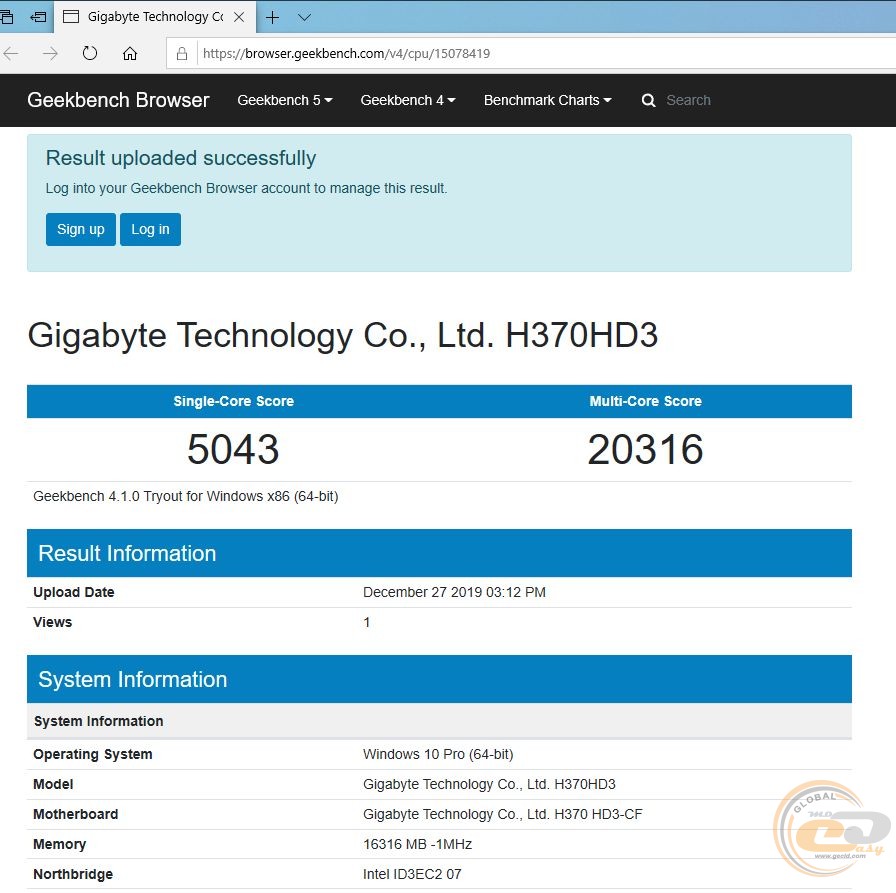This screenshot has width=896, height=893.
Task: Go to the browser home page
Action: click(130, 54)
